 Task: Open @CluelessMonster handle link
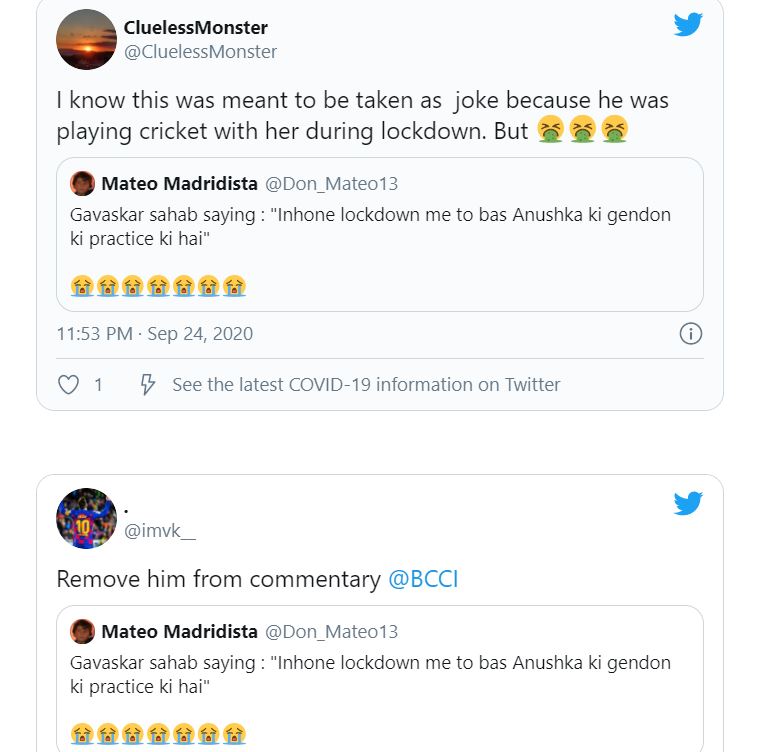(x=200, y=51)
